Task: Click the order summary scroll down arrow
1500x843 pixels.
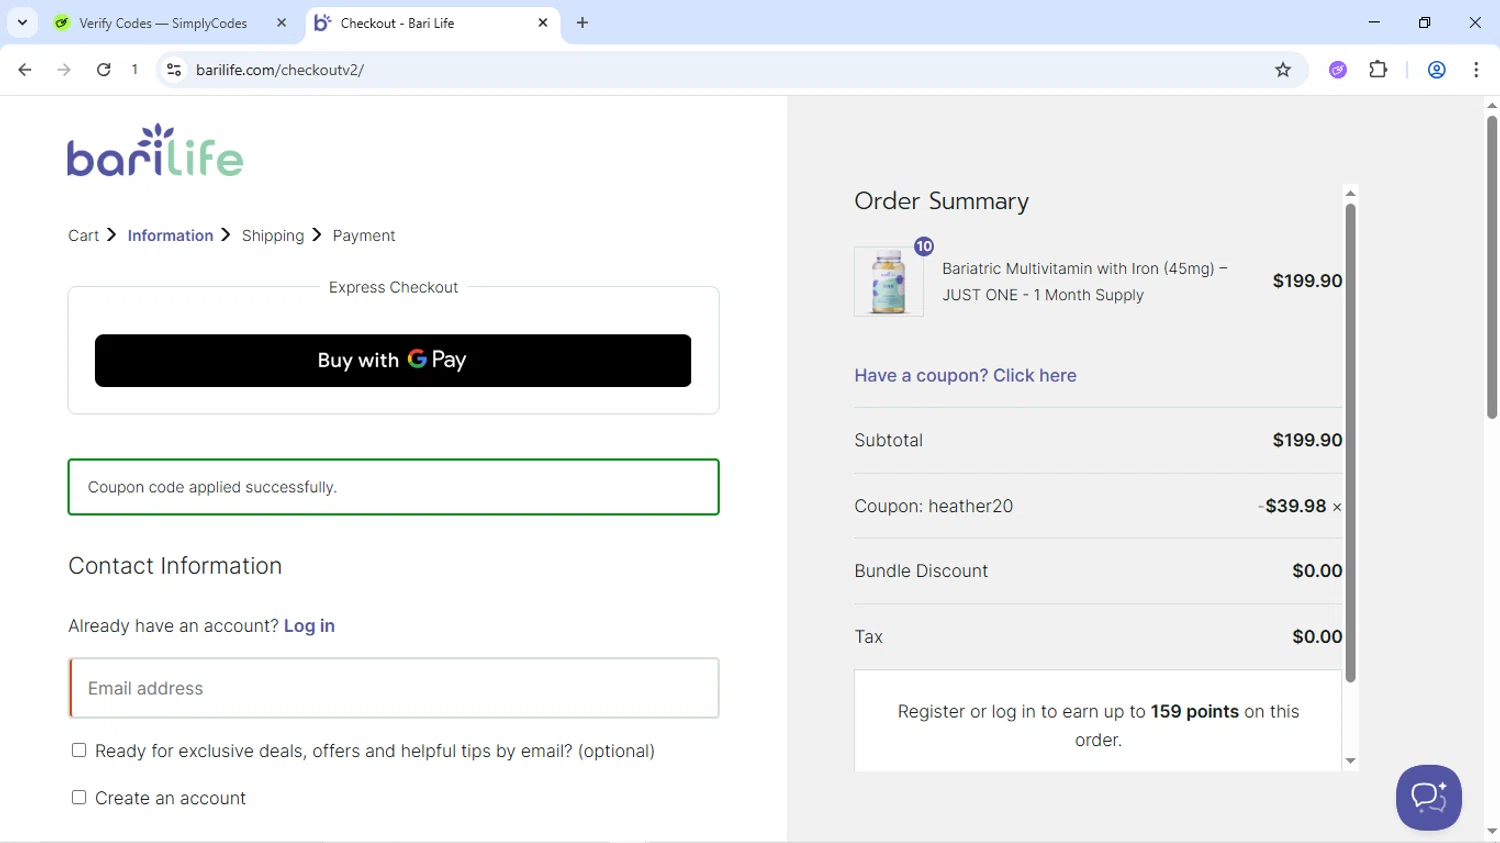Action: [1350, 761]
